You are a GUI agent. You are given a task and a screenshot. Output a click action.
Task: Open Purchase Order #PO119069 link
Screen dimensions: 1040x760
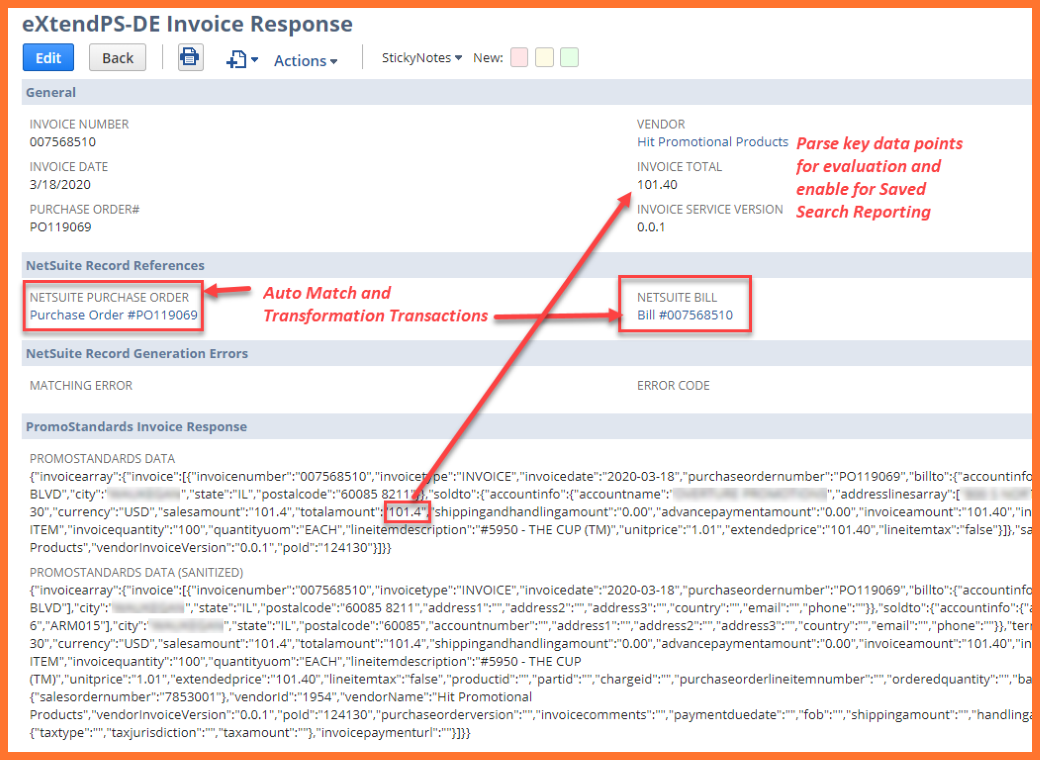click(113, 315)
